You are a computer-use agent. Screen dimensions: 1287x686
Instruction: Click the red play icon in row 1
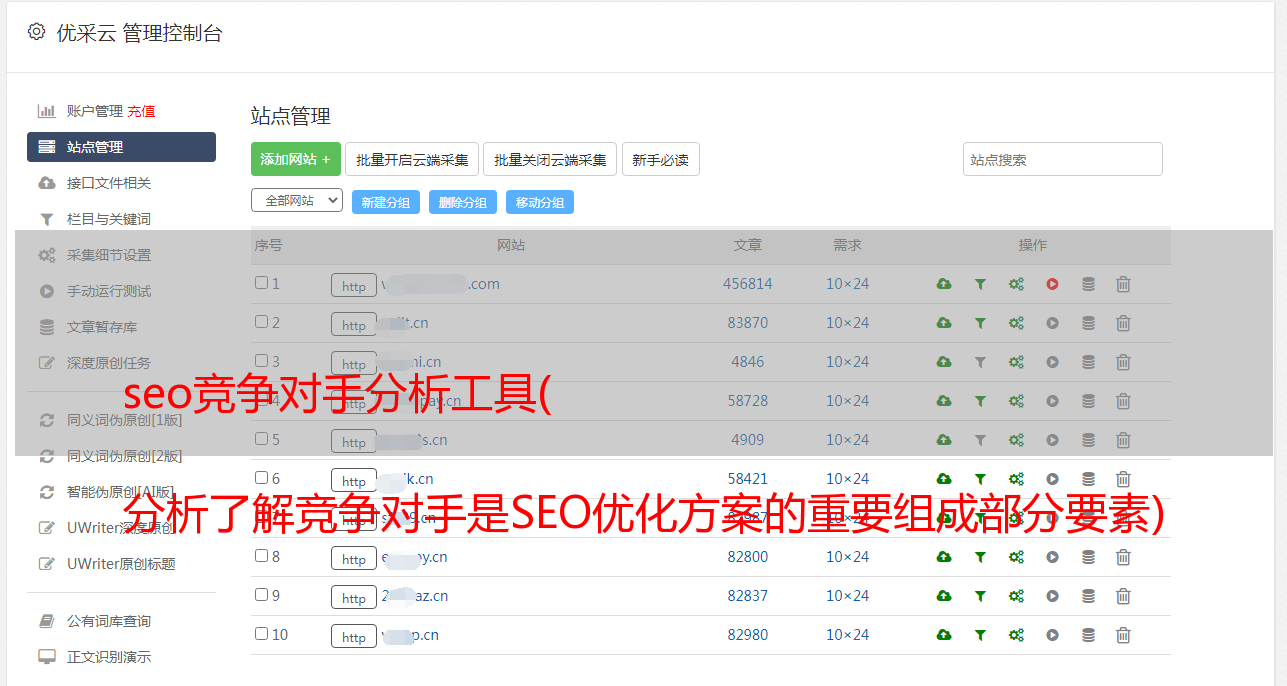[x=1052, y=284]
